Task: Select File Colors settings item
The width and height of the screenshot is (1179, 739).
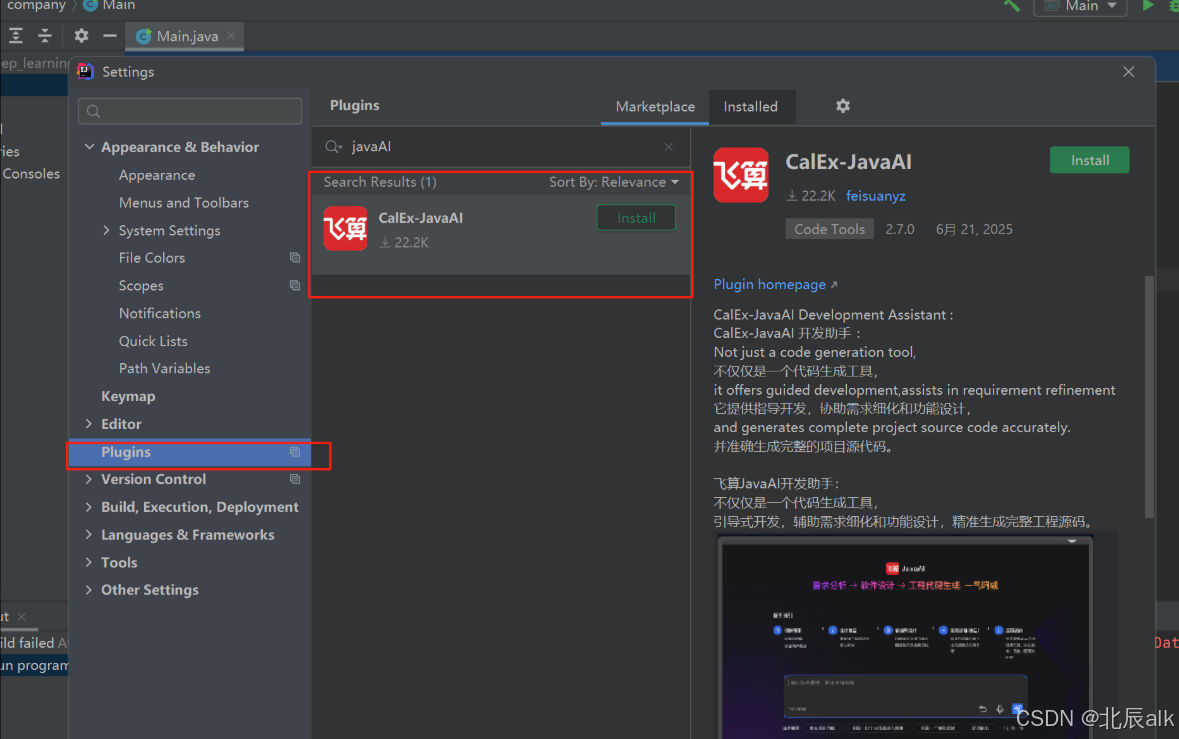Action: click(151, 258)
